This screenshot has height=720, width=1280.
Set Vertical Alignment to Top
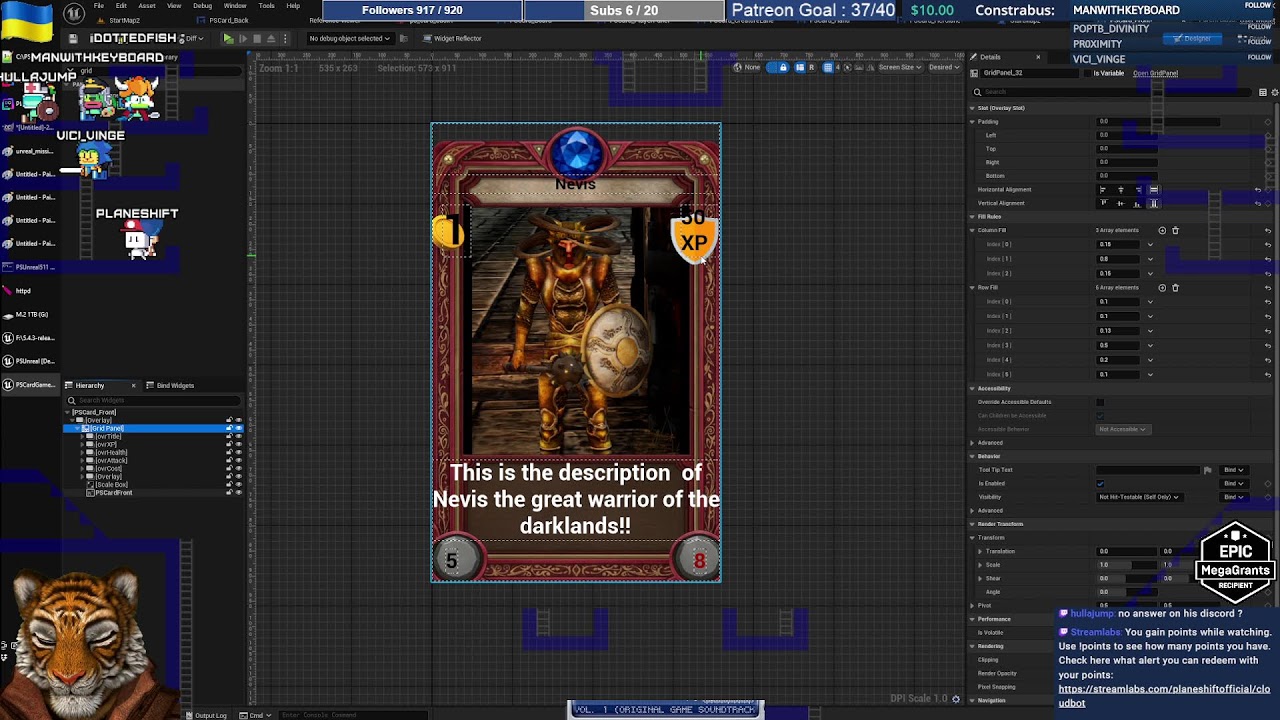coord(1103,203)
